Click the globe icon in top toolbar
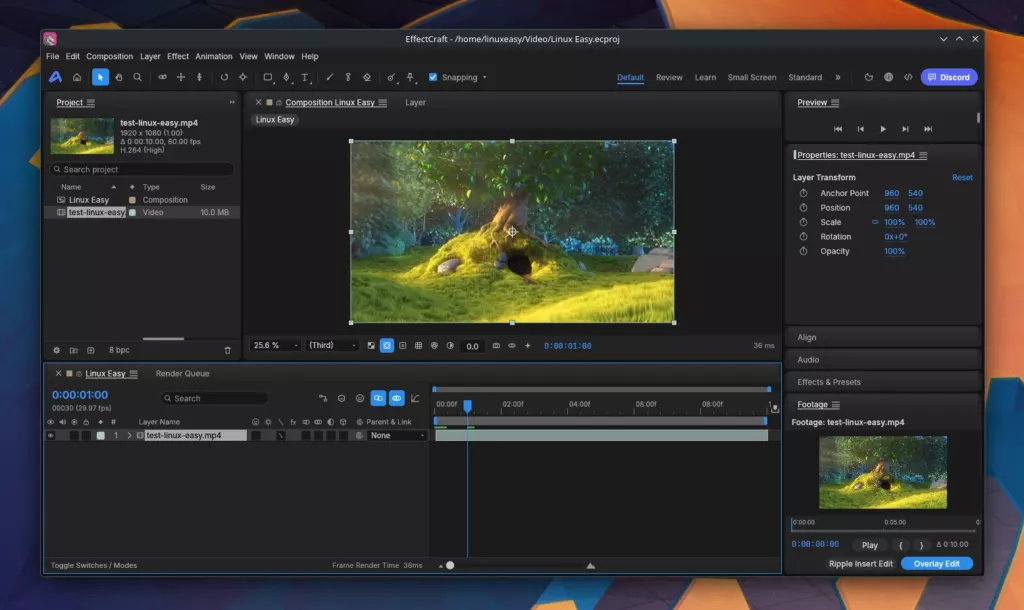 tap(888, 77)
